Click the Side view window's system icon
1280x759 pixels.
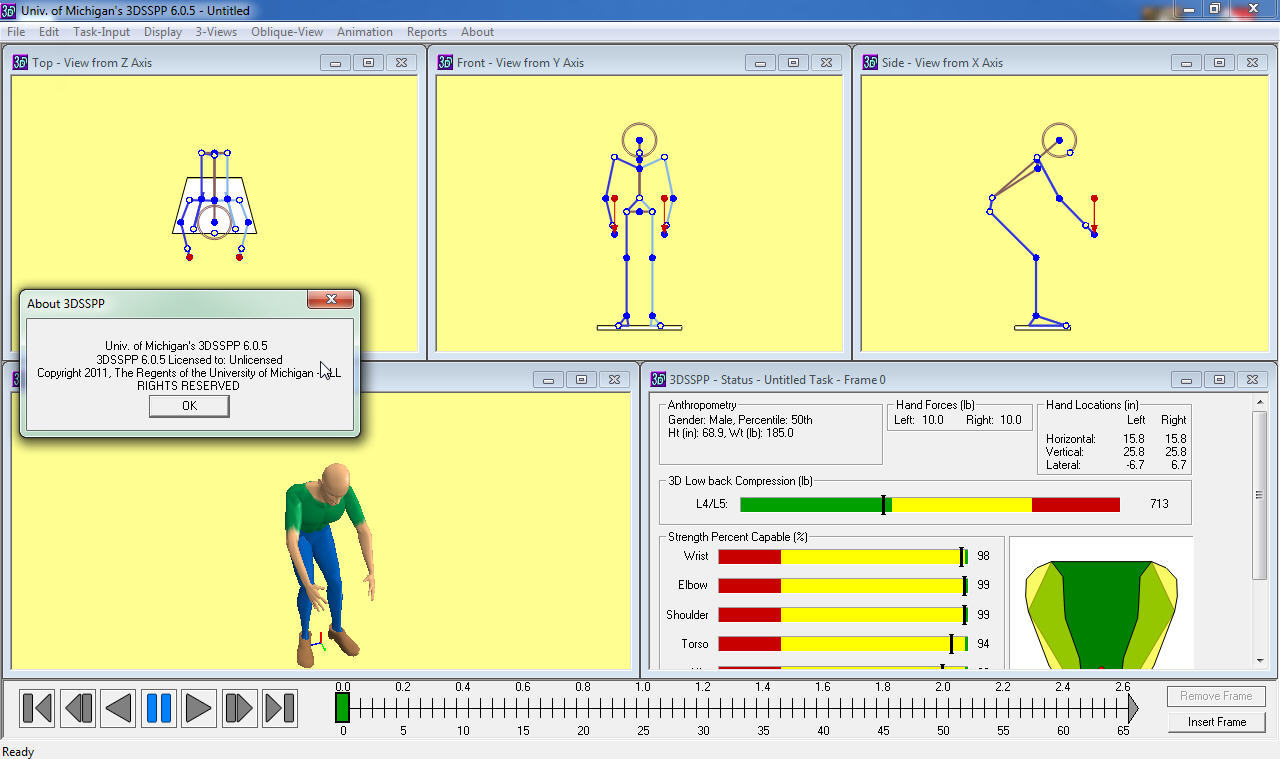click(x=870, y=62)
